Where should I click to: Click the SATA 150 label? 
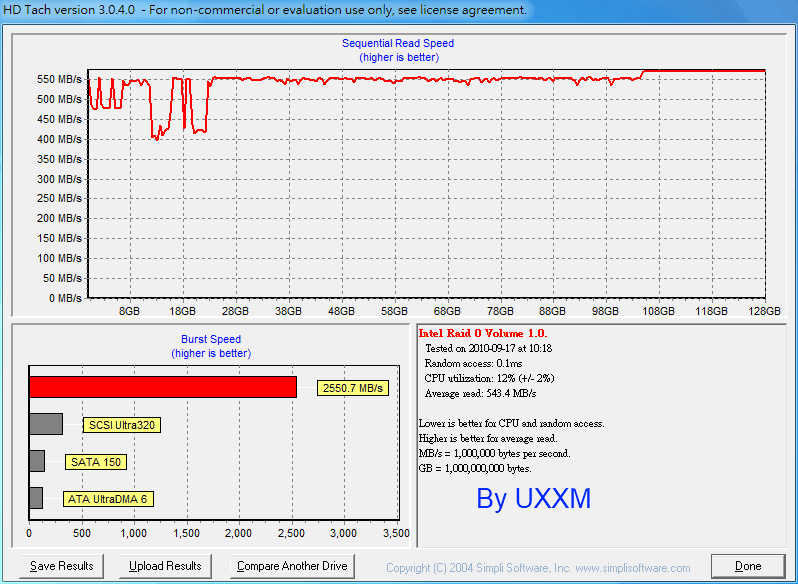(96, 462)
